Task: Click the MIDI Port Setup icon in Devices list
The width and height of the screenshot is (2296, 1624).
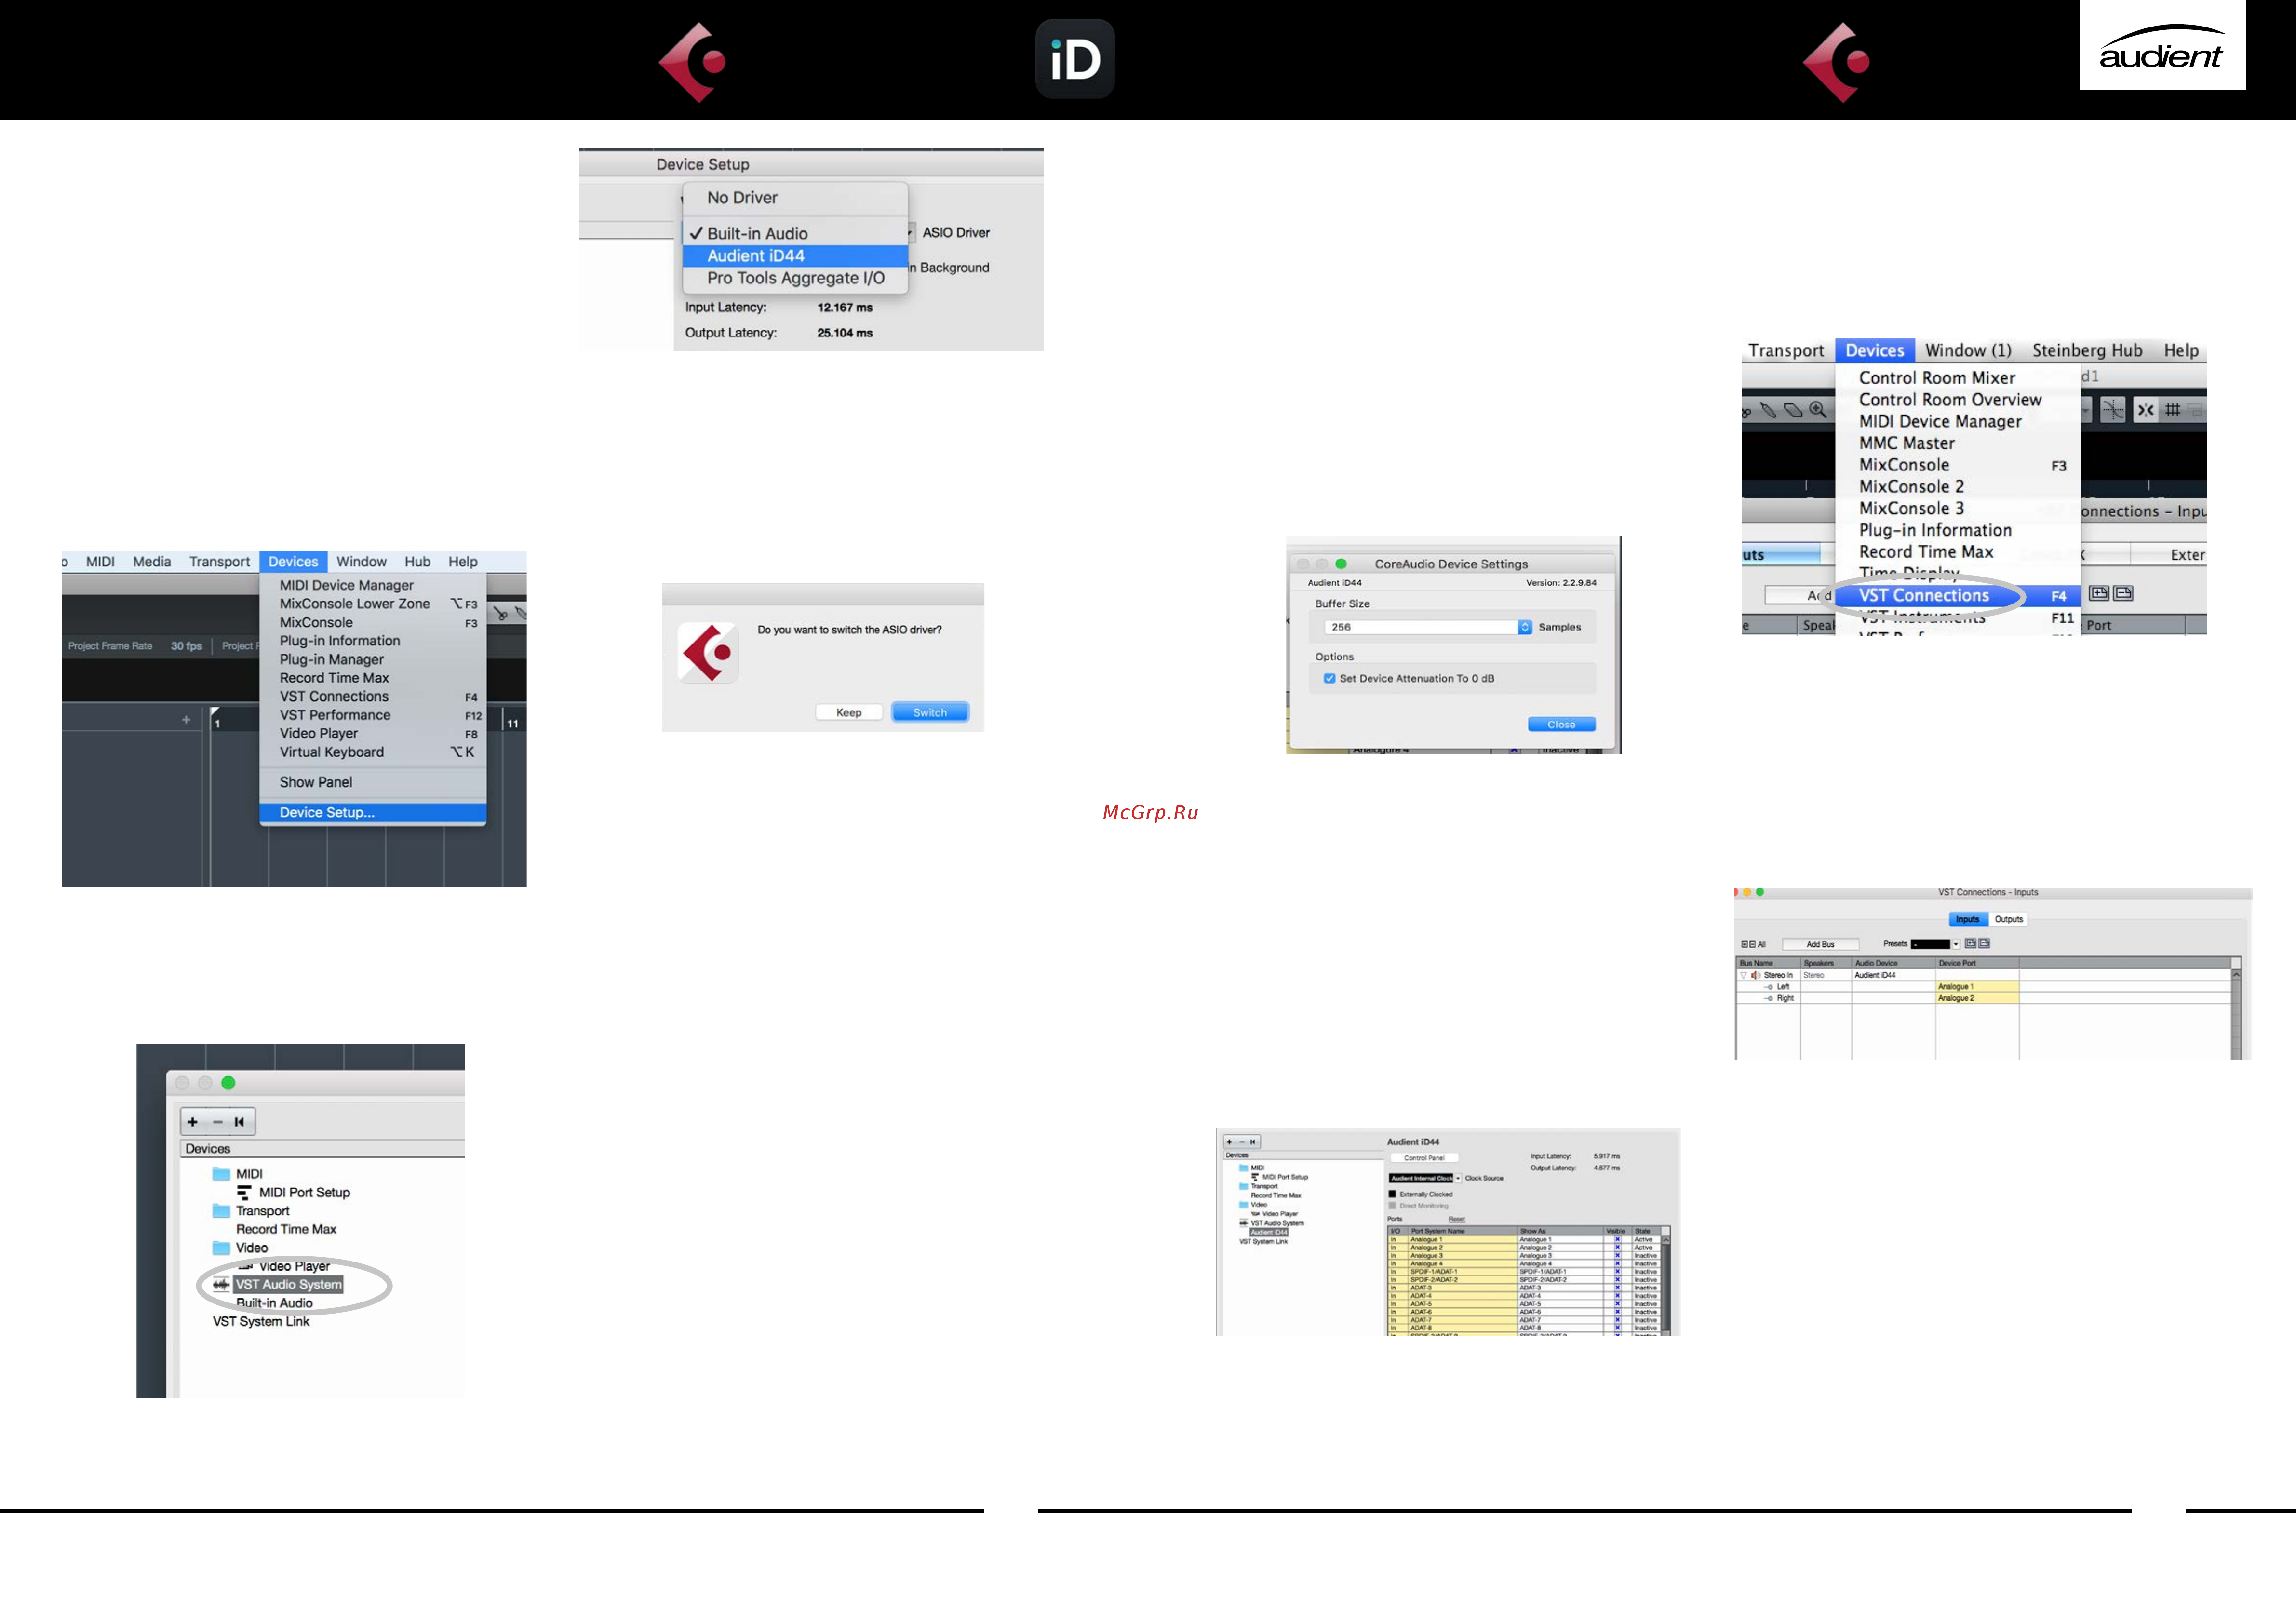Action: [x=244, y=1192]
